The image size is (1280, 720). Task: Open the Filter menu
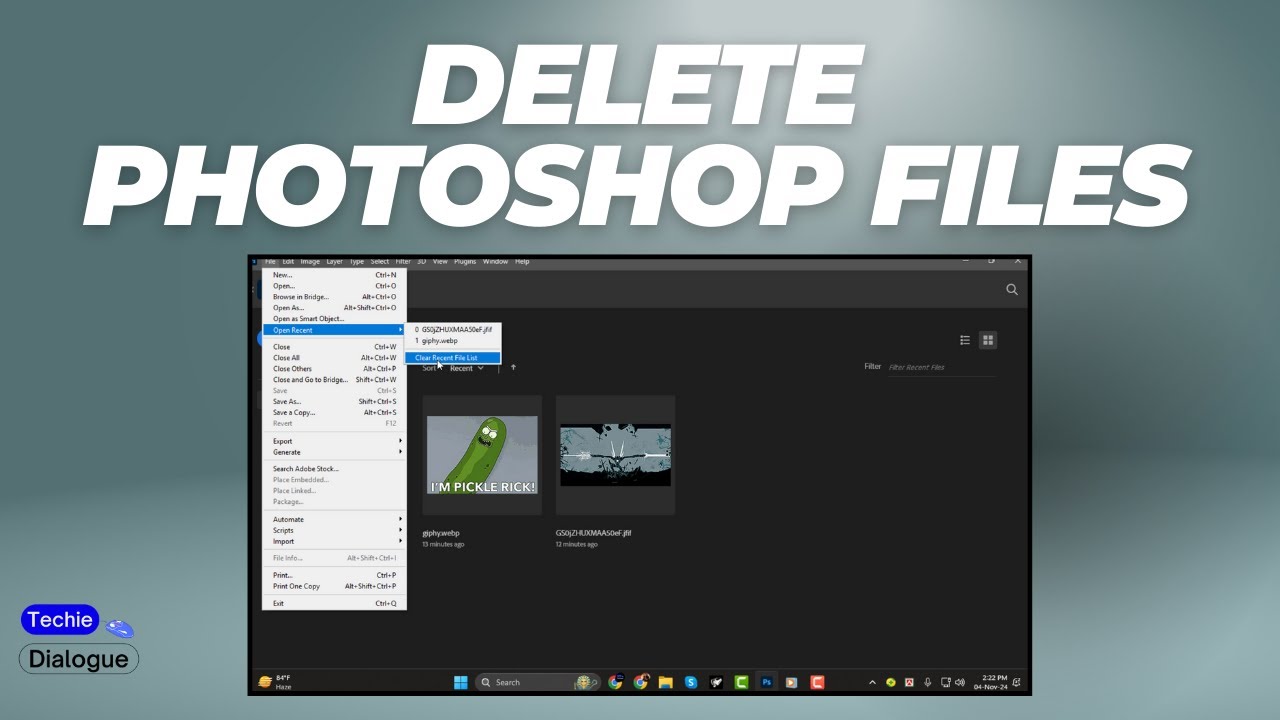(x=403, y=262)
